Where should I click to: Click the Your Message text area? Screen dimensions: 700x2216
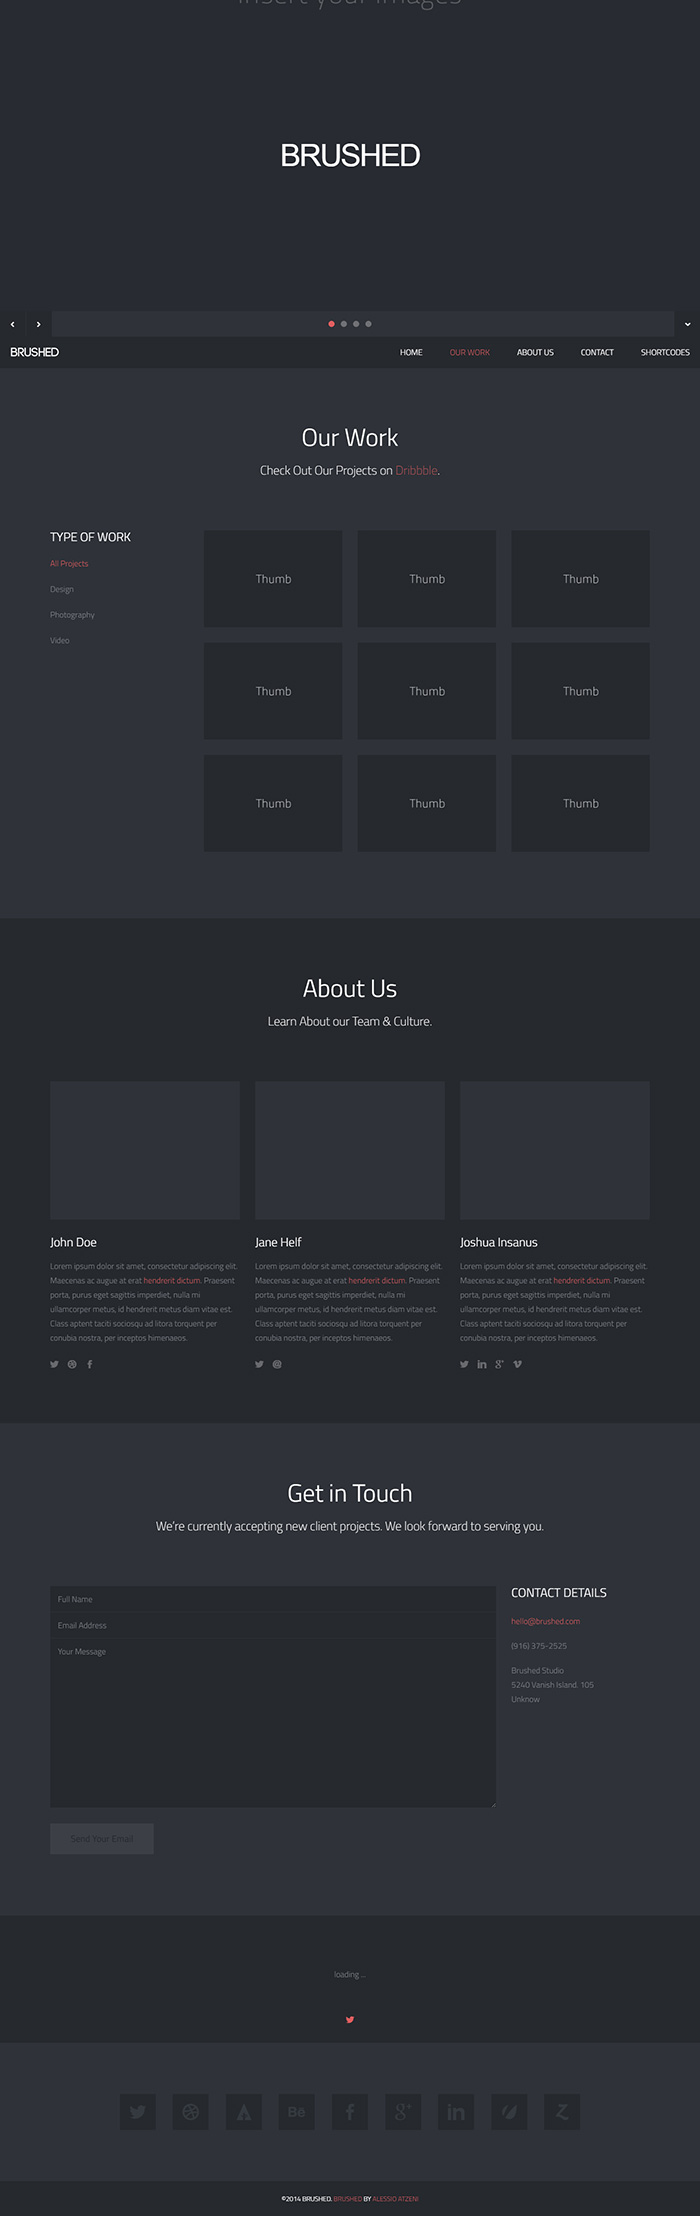coord(273,1722)
